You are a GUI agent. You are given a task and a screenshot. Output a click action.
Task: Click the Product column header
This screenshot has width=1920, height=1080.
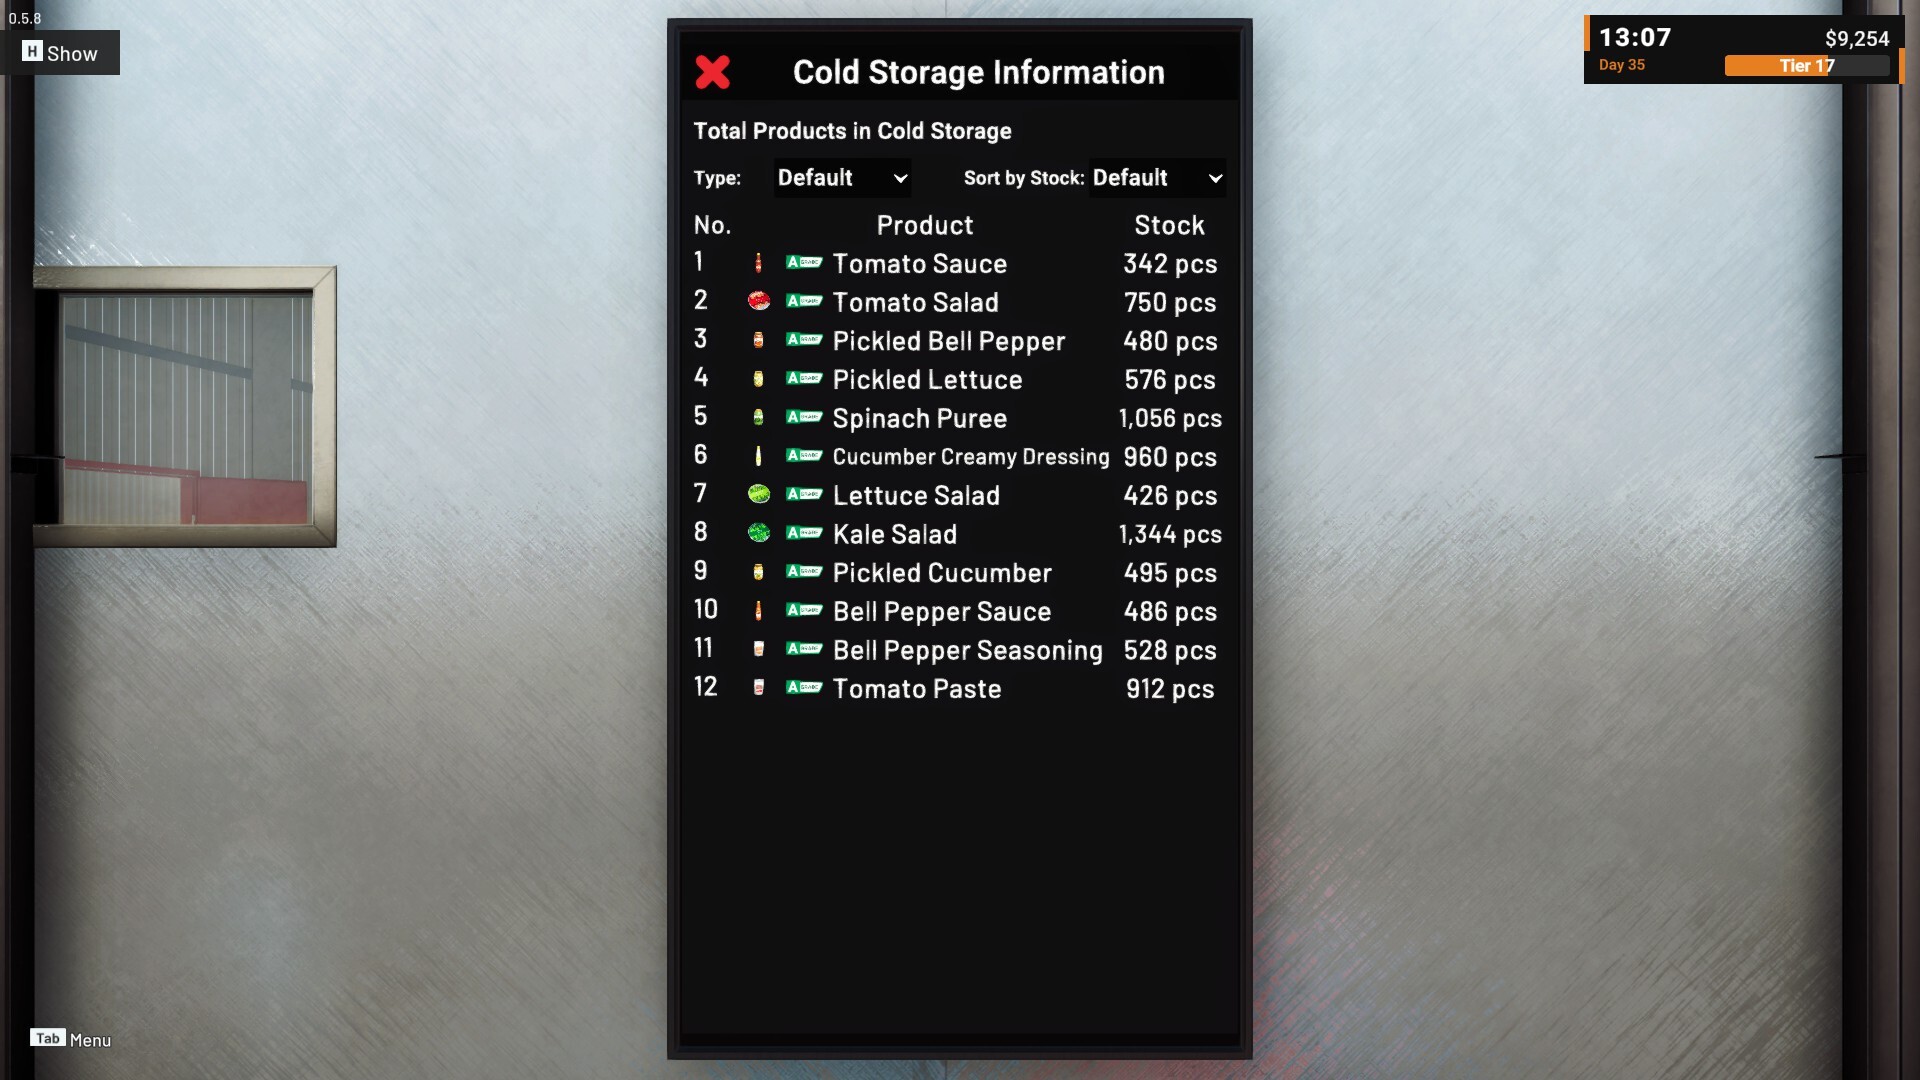[x=924, y=225]
